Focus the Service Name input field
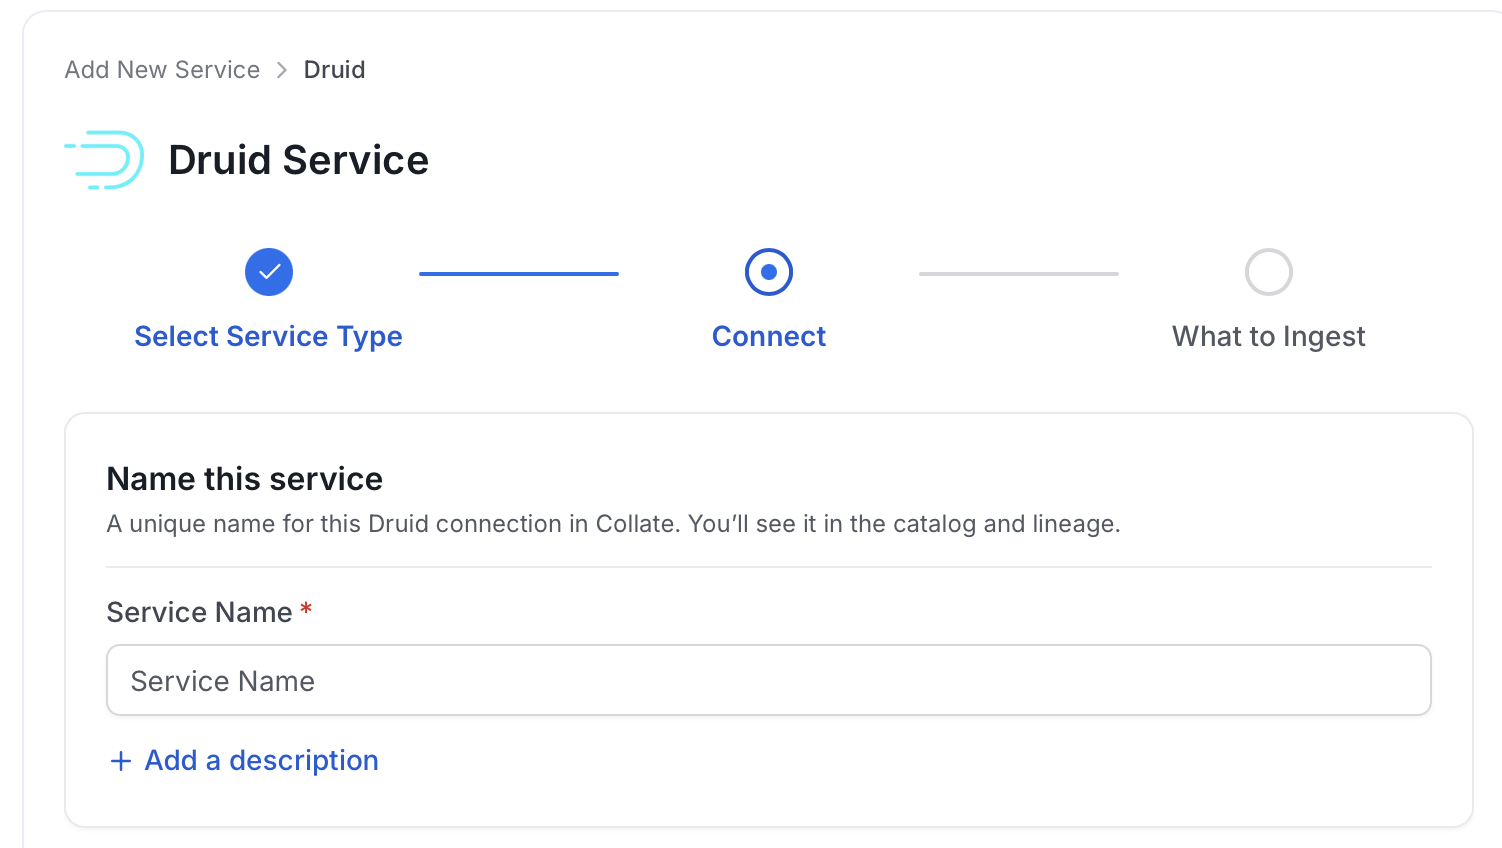This screenshot has width=1502, height=848. [769, 680]
